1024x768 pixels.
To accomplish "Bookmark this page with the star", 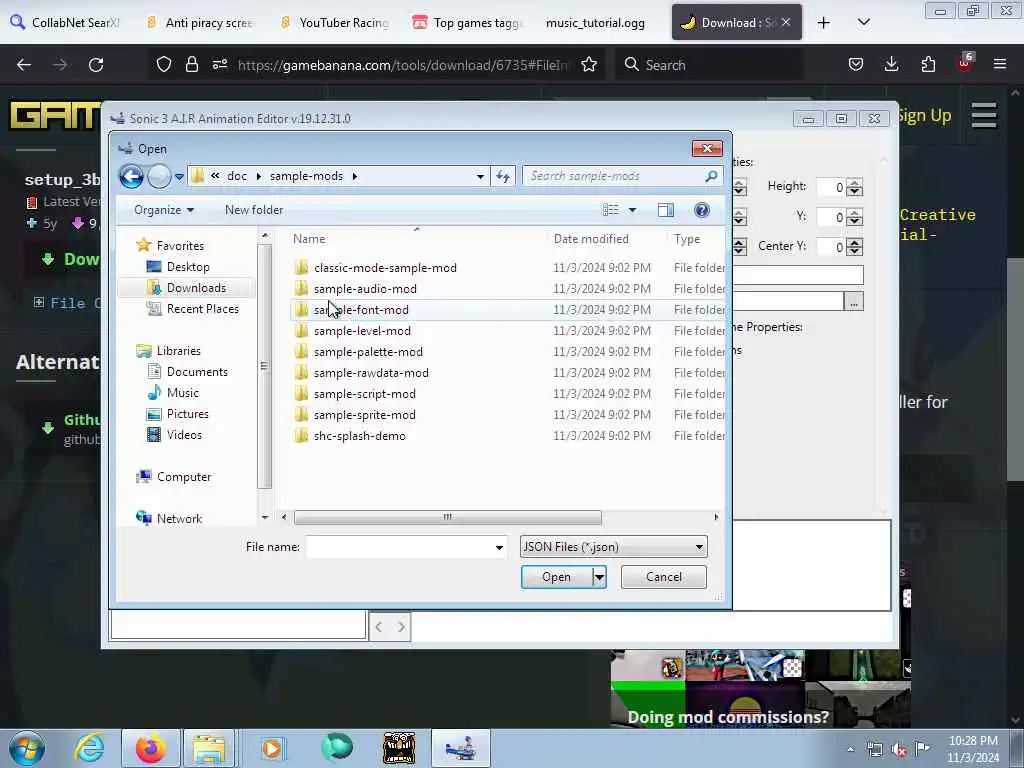I will (589, 65).
